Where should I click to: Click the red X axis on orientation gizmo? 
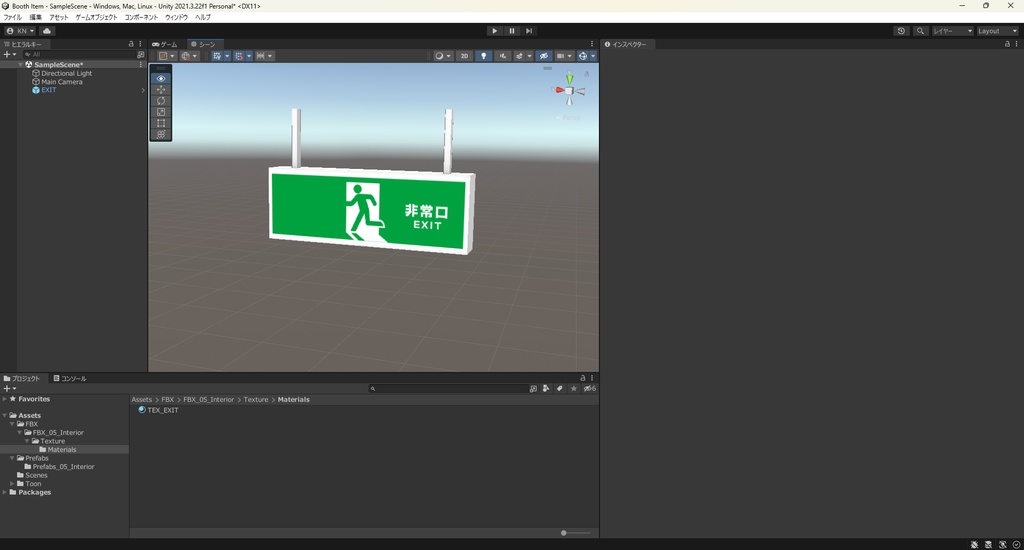(559, 90)
